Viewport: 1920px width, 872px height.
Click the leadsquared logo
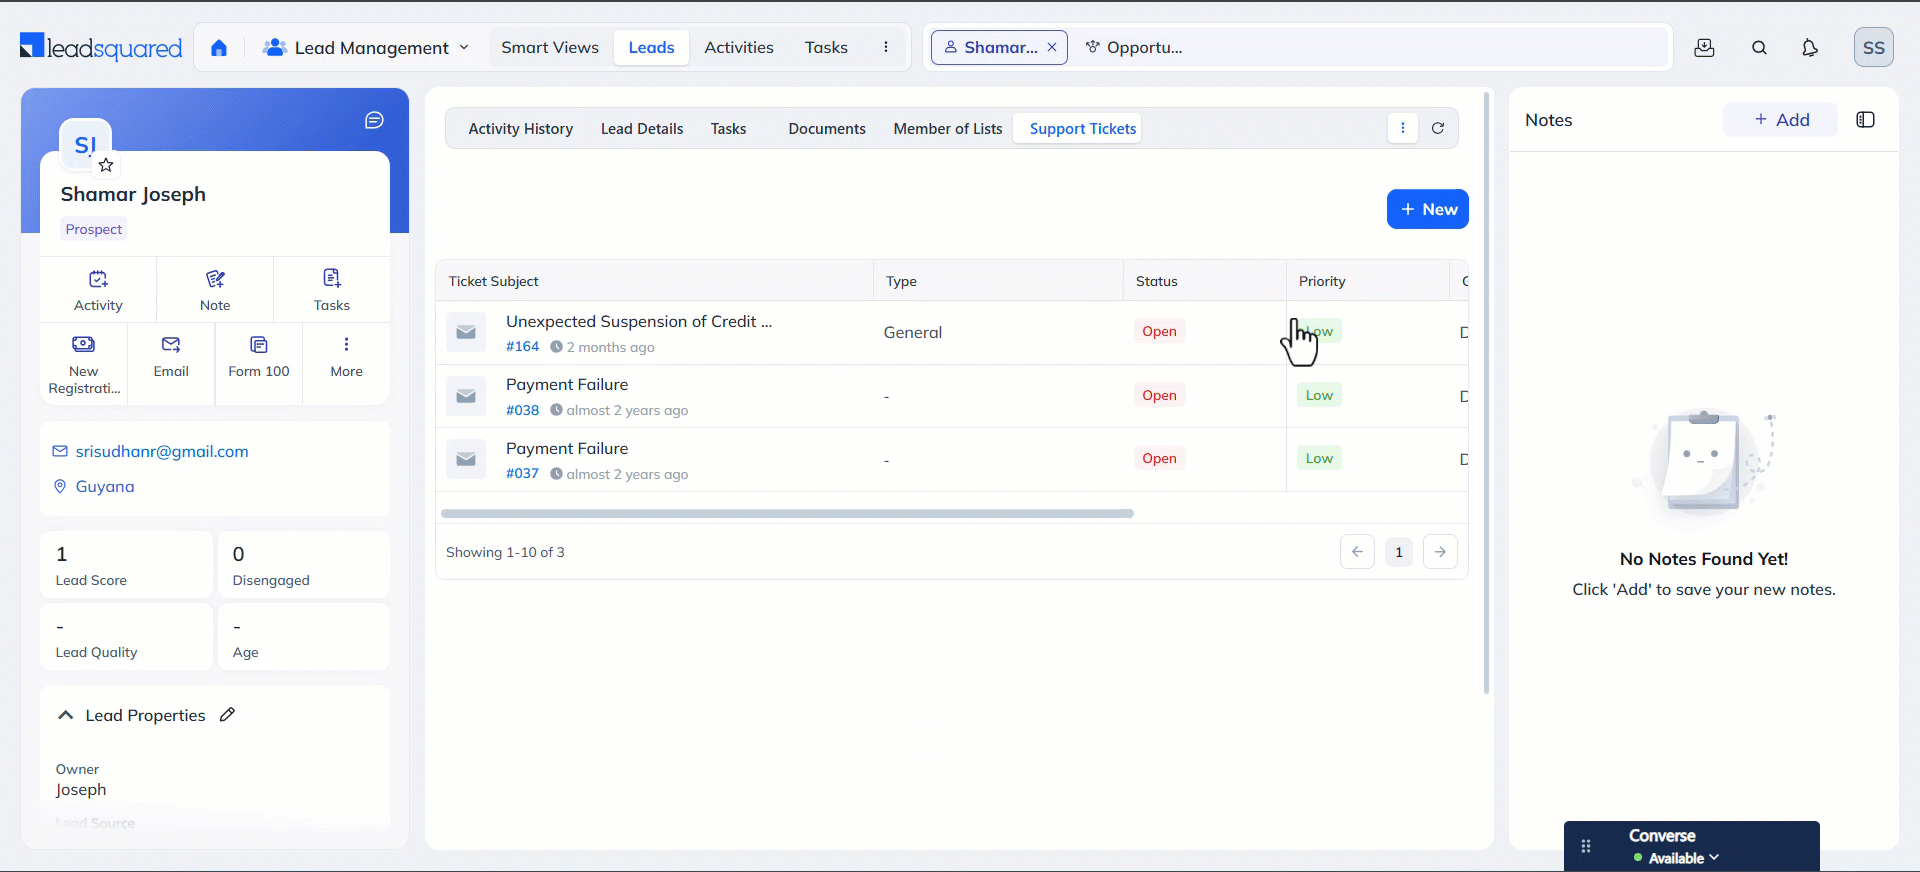(101, 47)
